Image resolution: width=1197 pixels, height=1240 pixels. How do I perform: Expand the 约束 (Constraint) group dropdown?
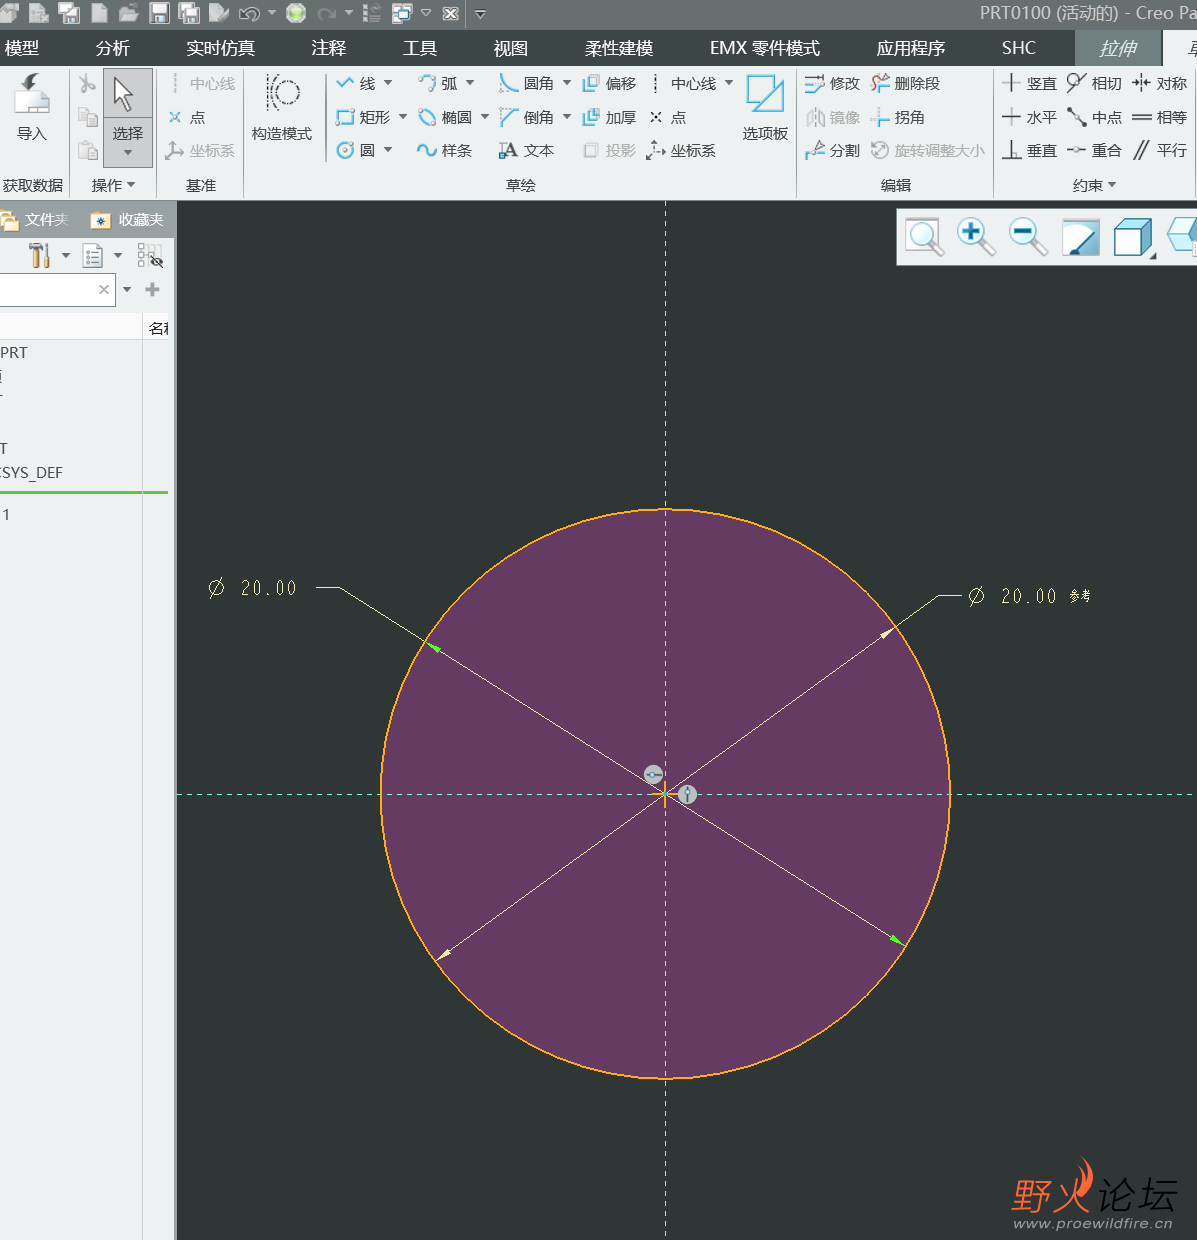pyautogui.click(x=1094, y=185)
